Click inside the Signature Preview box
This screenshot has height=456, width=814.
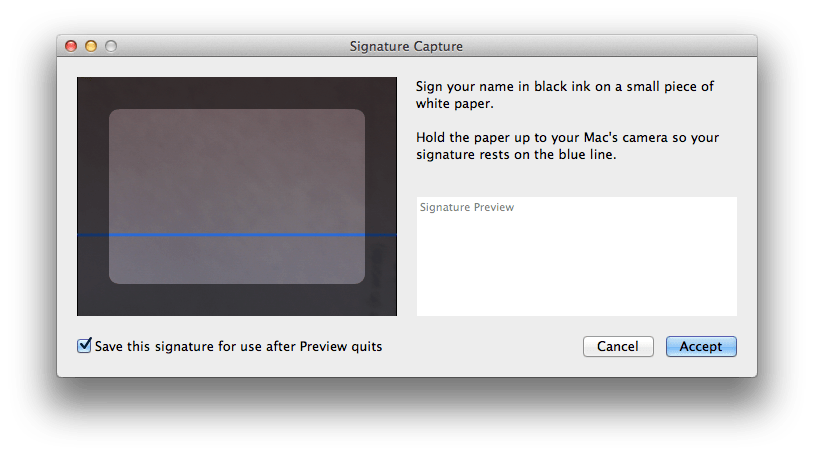click(x=576, y=265)
